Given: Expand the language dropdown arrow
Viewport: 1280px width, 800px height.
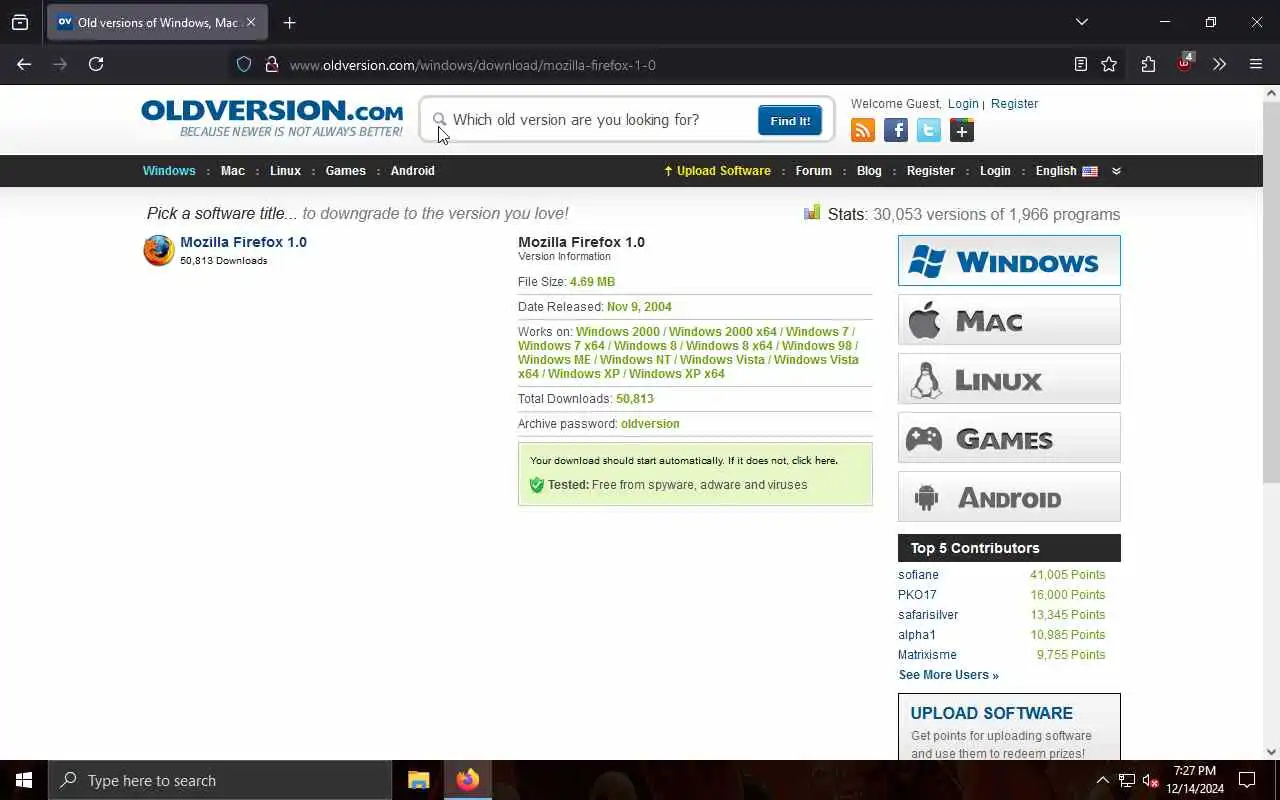Looking at the screenshot, I should click(x=1116, y=171).
